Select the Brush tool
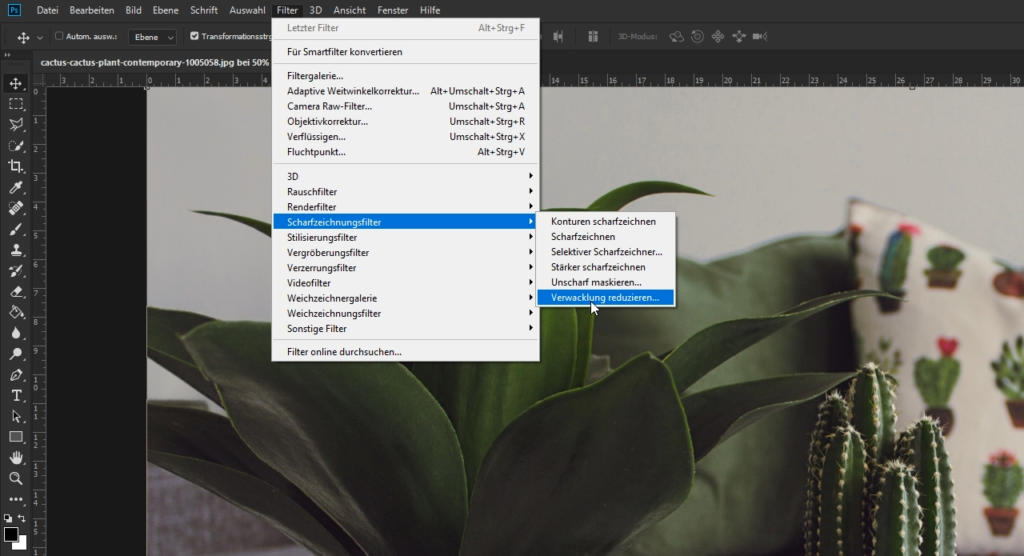The width and height of the screenshot is (1024, 556). 16,229
